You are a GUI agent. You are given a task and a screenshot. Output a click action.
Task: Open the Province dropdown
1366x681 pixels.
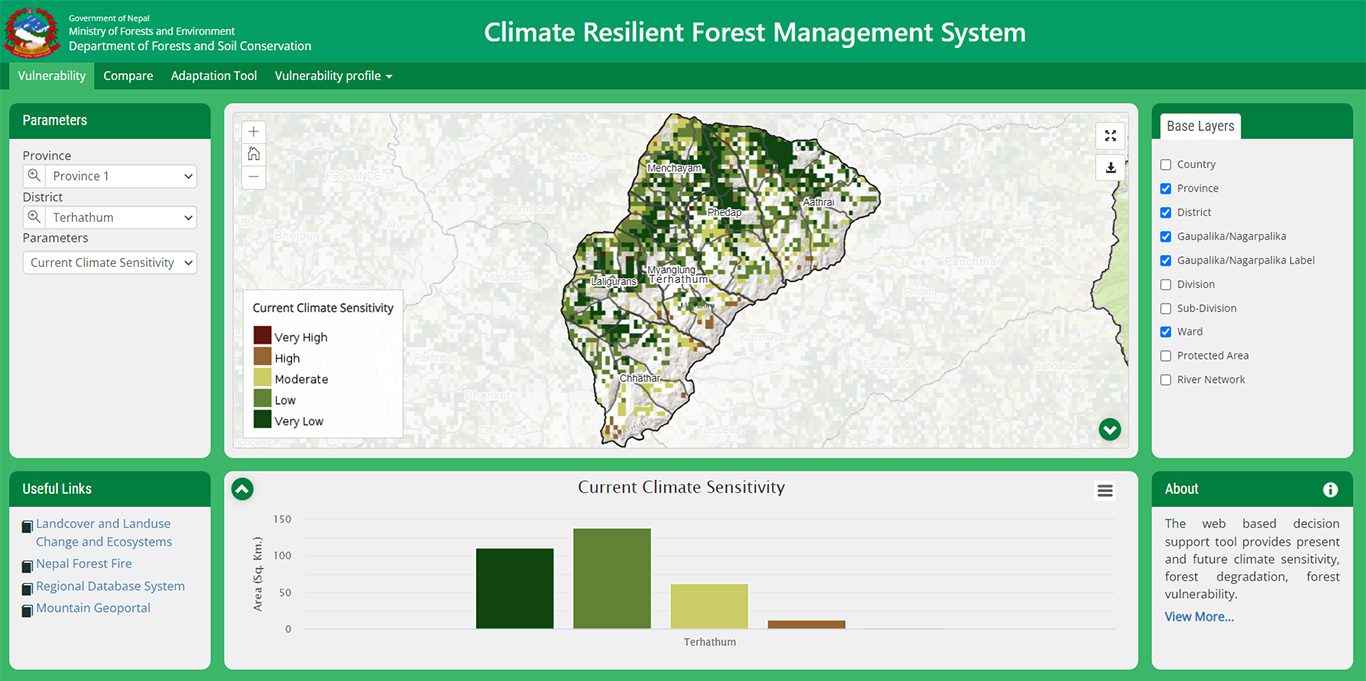point(121,176)
